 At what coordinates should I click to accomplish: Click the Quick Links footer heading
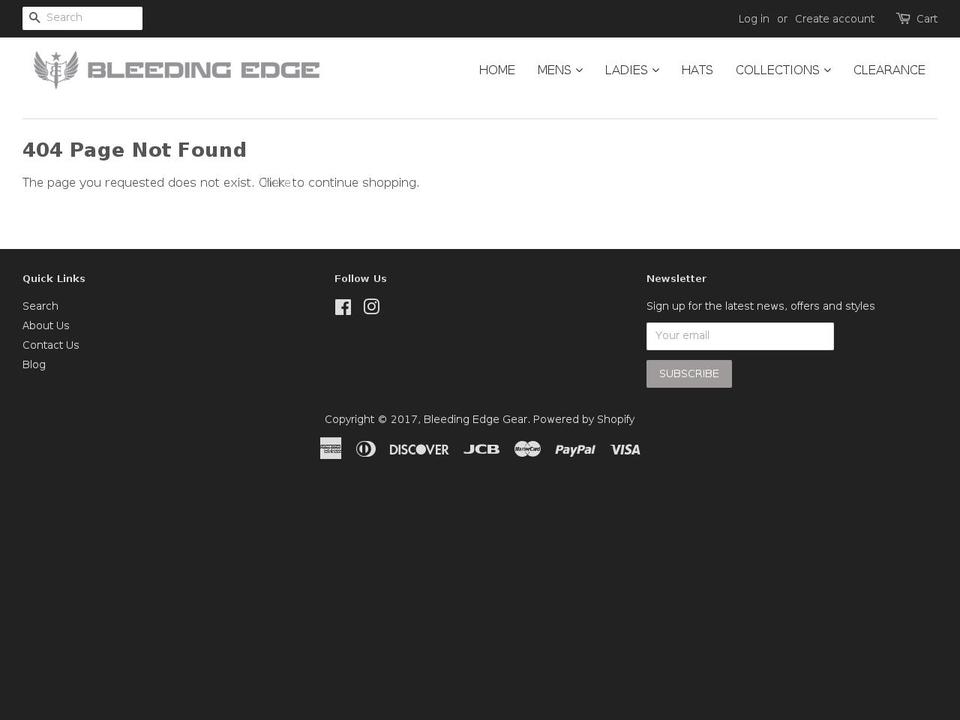click(x=54, y=279)
